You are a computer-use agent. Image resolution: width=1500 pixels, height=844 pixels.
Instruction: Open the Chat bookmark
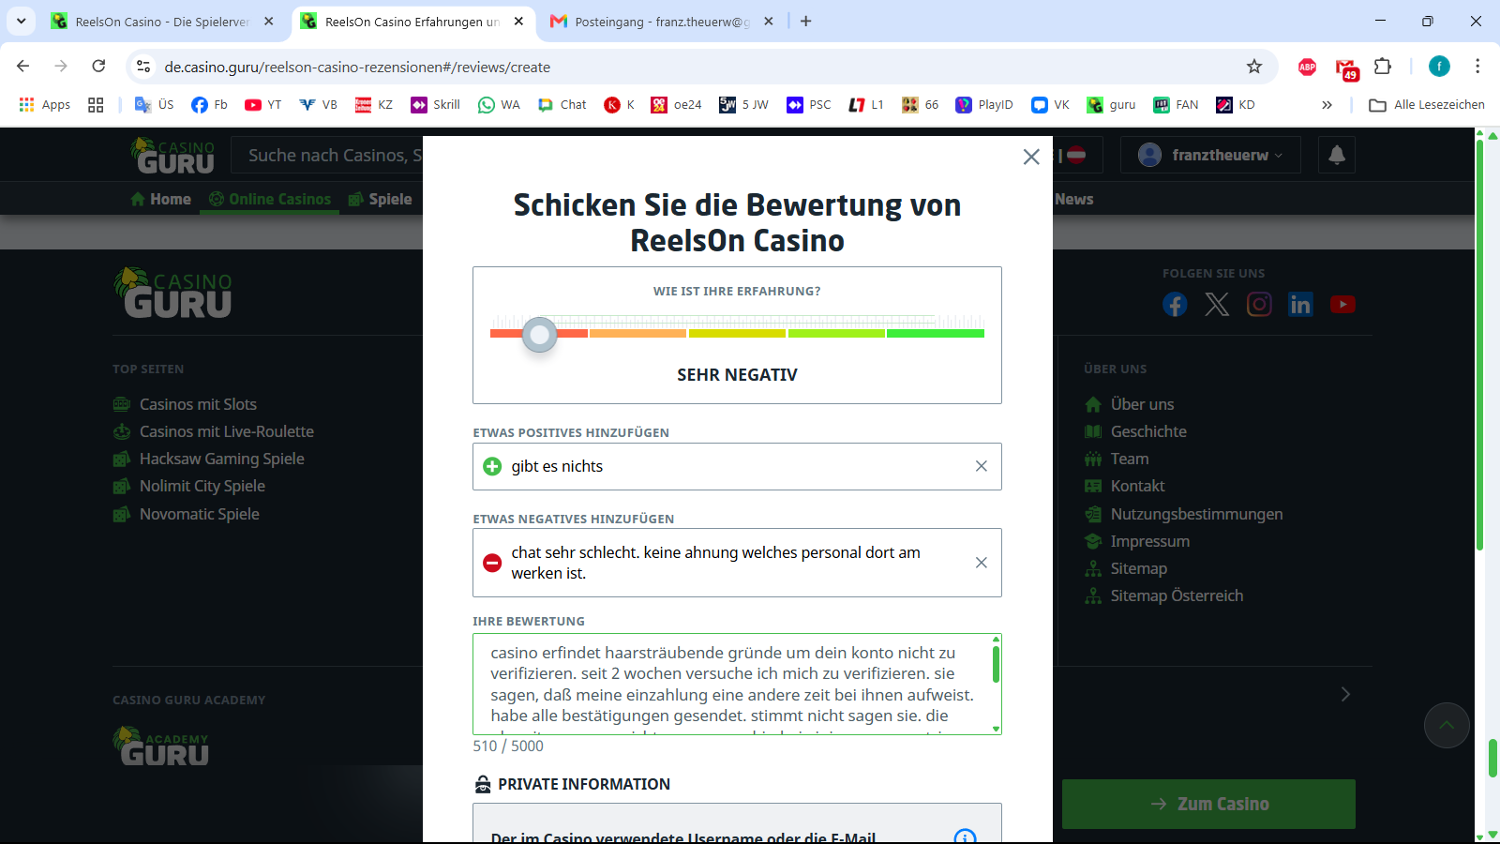tap(562, 104)
